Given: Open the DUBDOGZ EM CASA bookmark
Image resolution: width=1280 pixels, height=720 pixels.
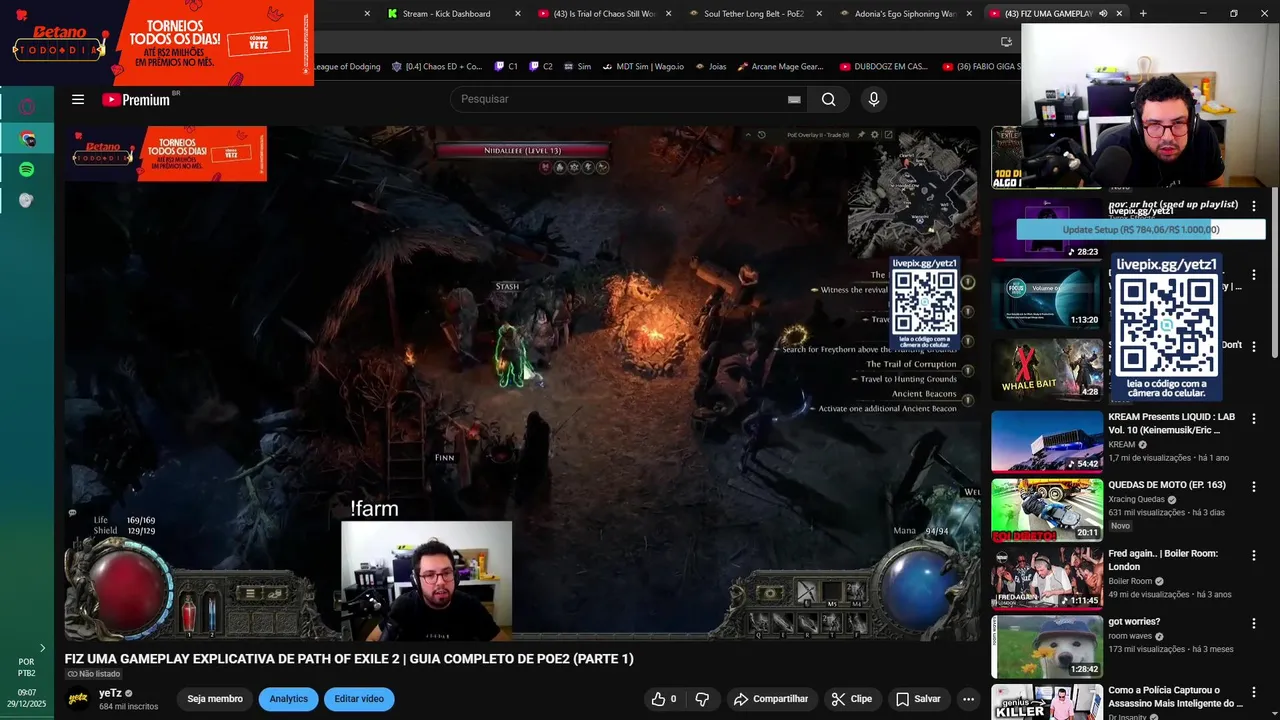Looking at the screenshot, I should pyautogui.click(x=884, y=66).
